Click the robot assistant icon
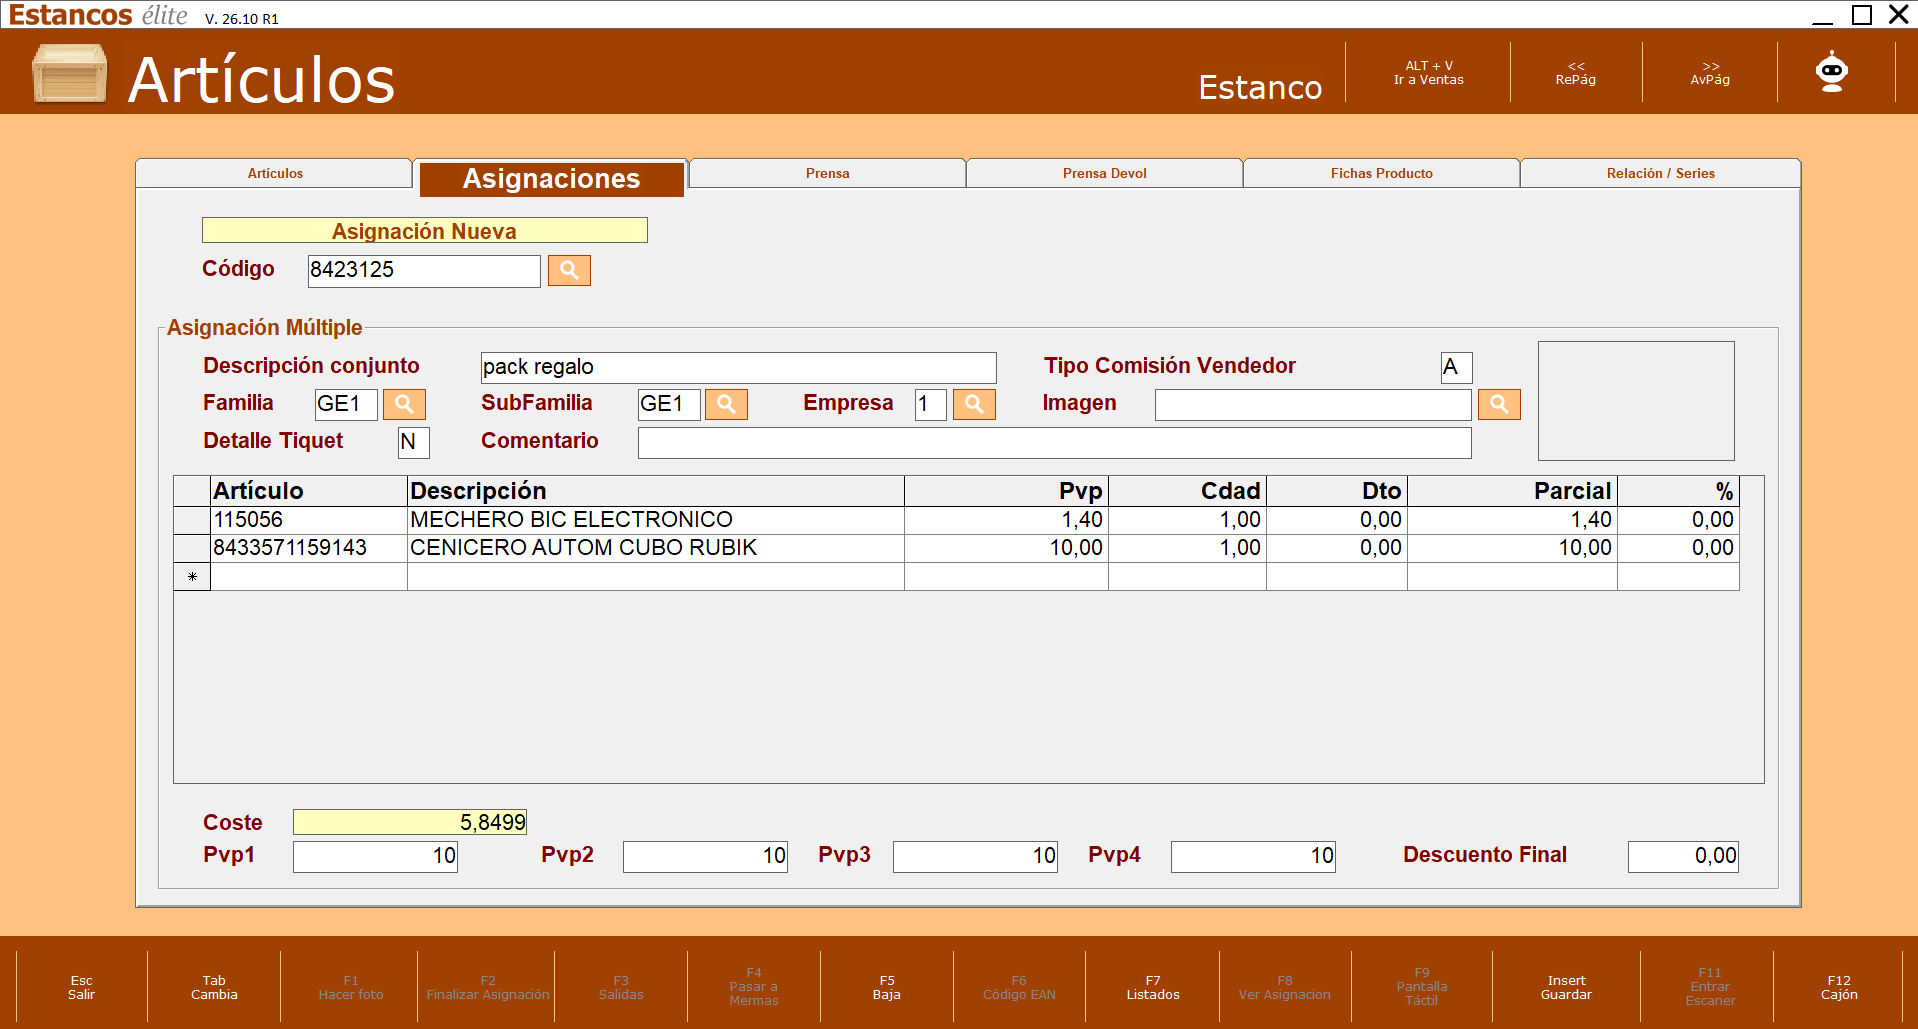Screen dimensions: 1918x1029 (x=1832, y=72)
